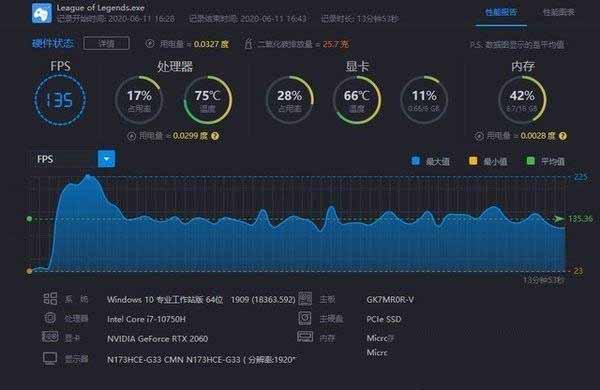Screen dimensions: 600x390
Task: Click the power icon beside 0.0299
Action: tap(131, 136)
